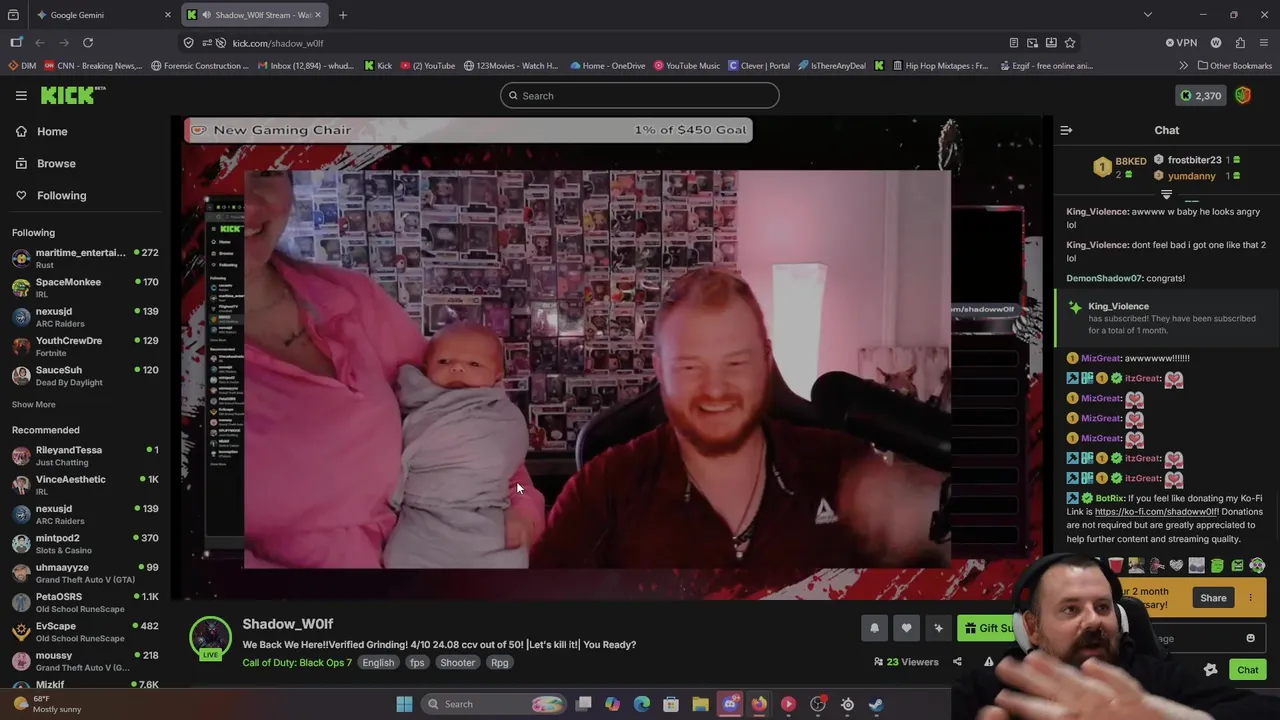
Task: Open the YouthCrewDre followed channel
Action: [85, 346]
